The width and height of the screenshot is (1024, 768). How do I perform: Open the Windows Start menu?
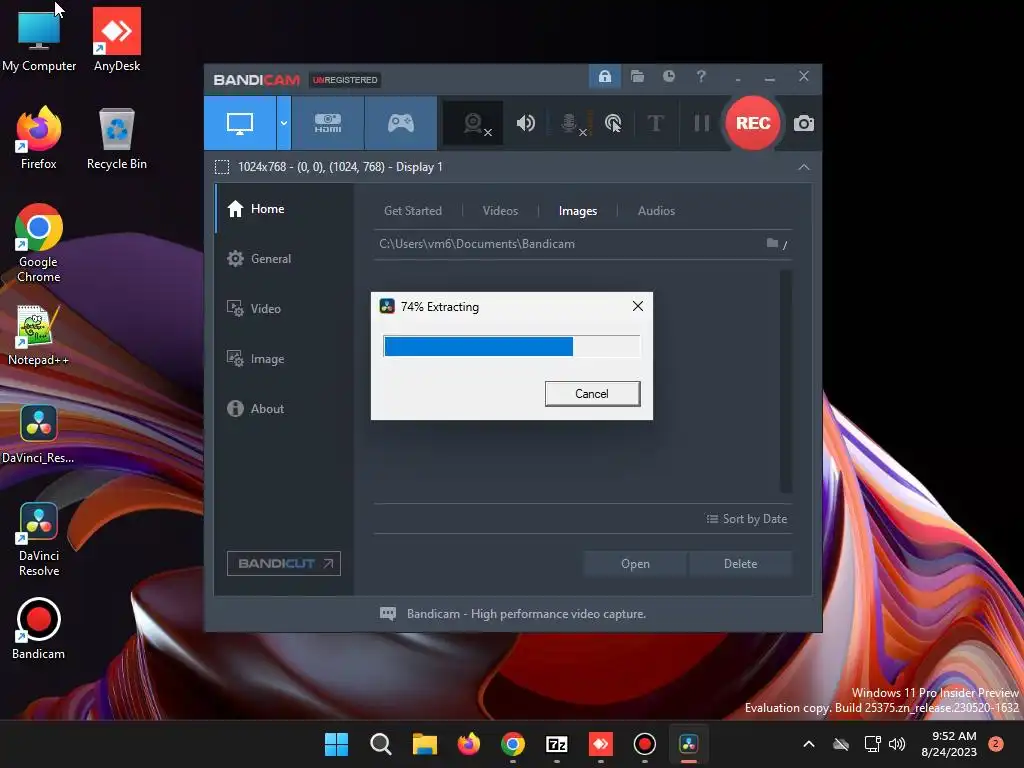tap(336, 744)
